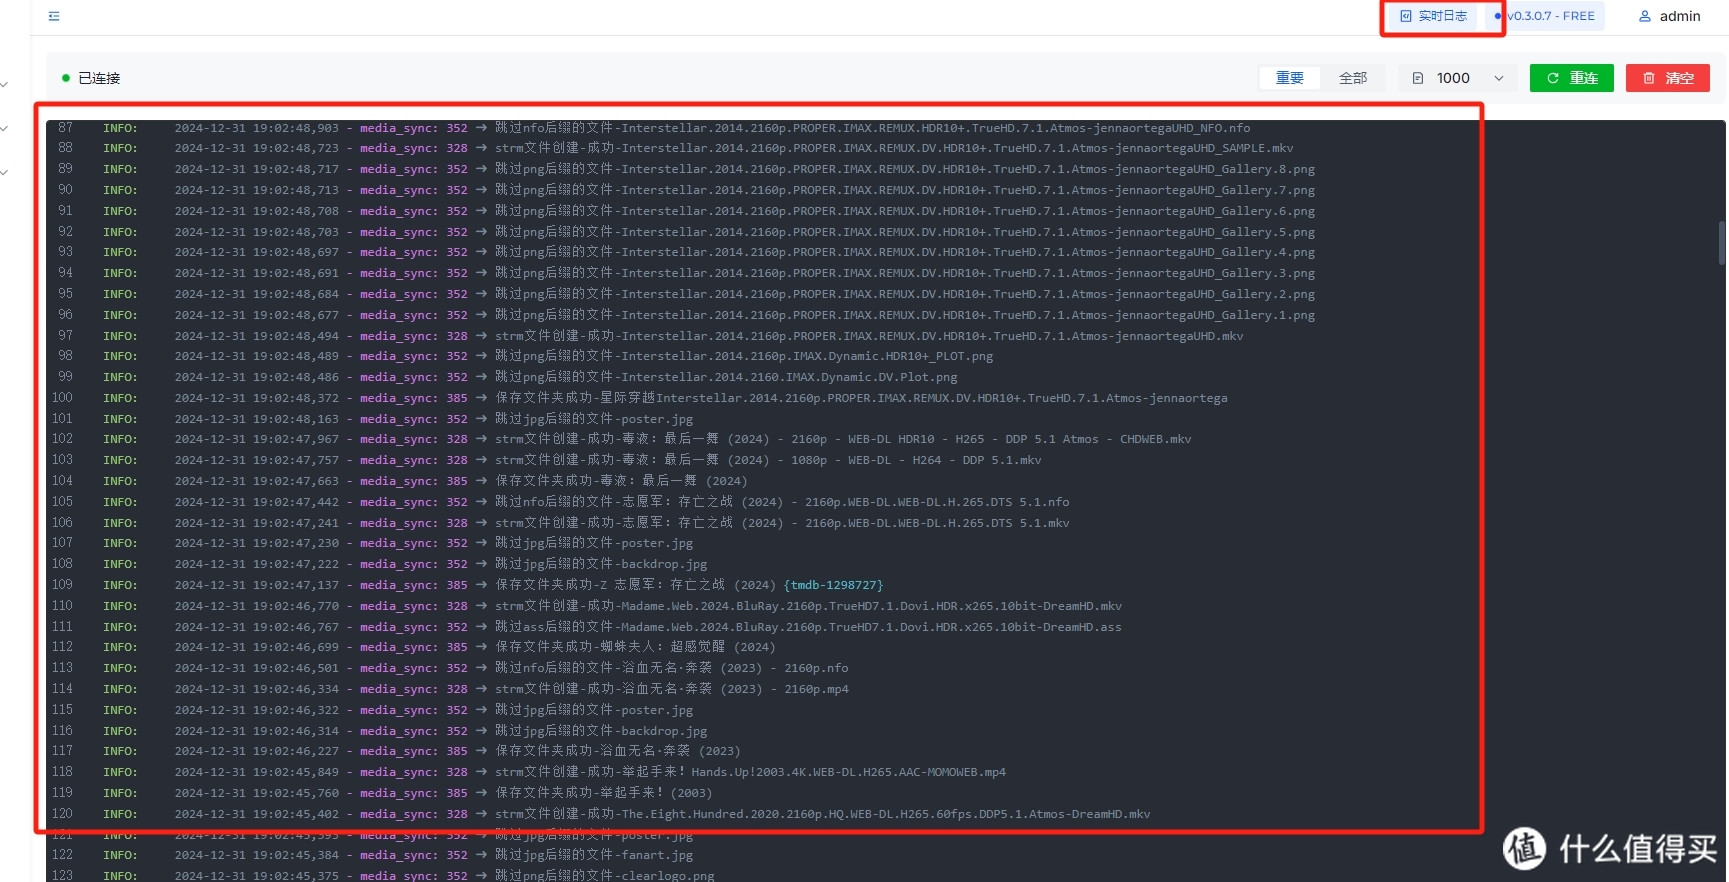Click the green 已连接 status dot
Screen dimensions: 1729x882
66,78
